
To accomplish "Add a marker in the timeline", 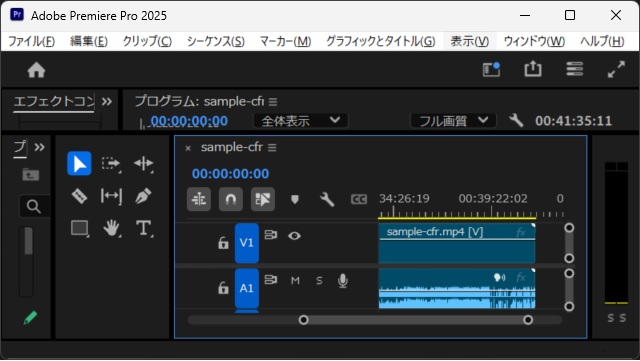I will [x=295, y=199].
